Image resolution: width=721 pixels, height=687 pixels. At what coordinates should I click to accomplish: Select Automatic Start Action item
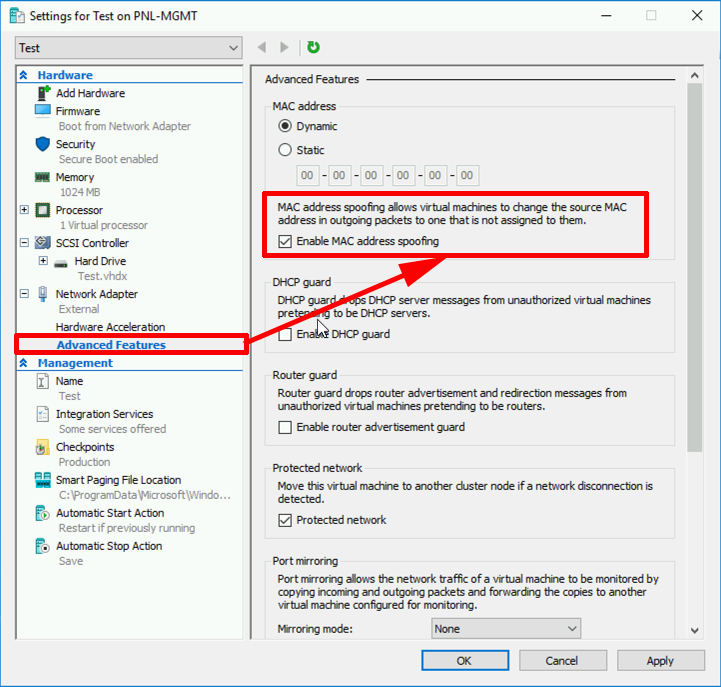(110, 513)
